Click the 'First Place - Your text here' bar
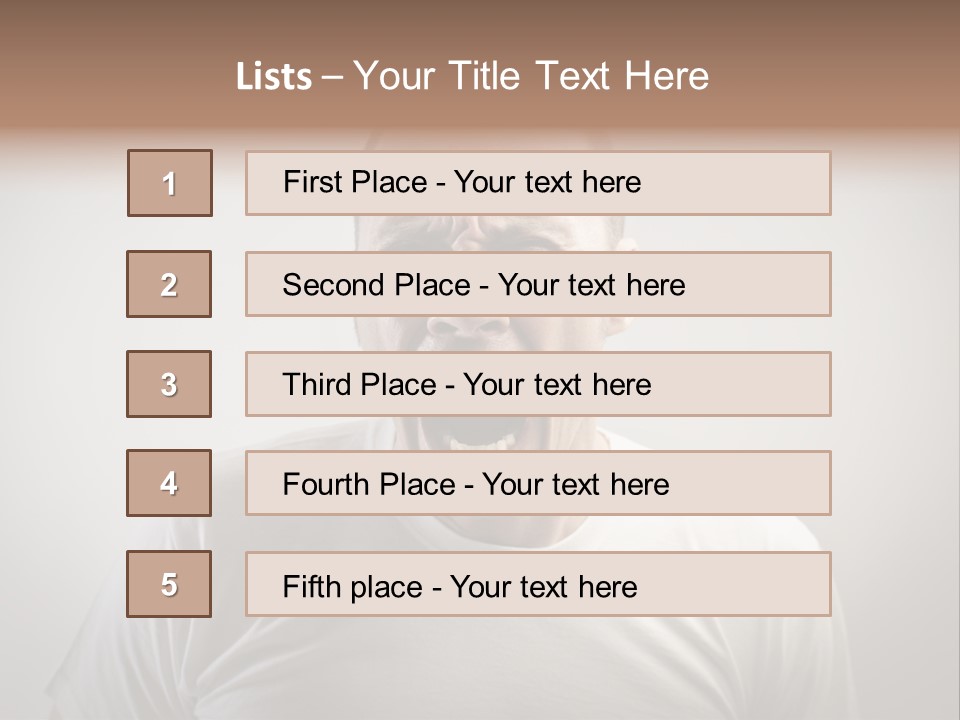This screenshot has height=720, width=960. coord(538,183)
